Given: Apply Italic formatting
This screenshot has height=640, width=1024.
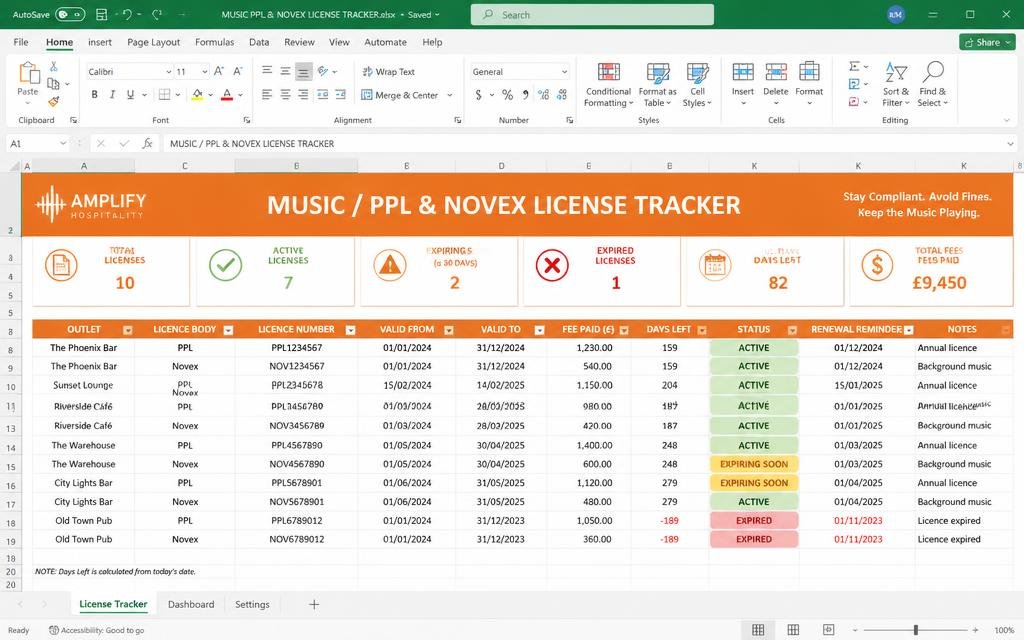Looking at the screenshot, I should (x=112, y=95).
